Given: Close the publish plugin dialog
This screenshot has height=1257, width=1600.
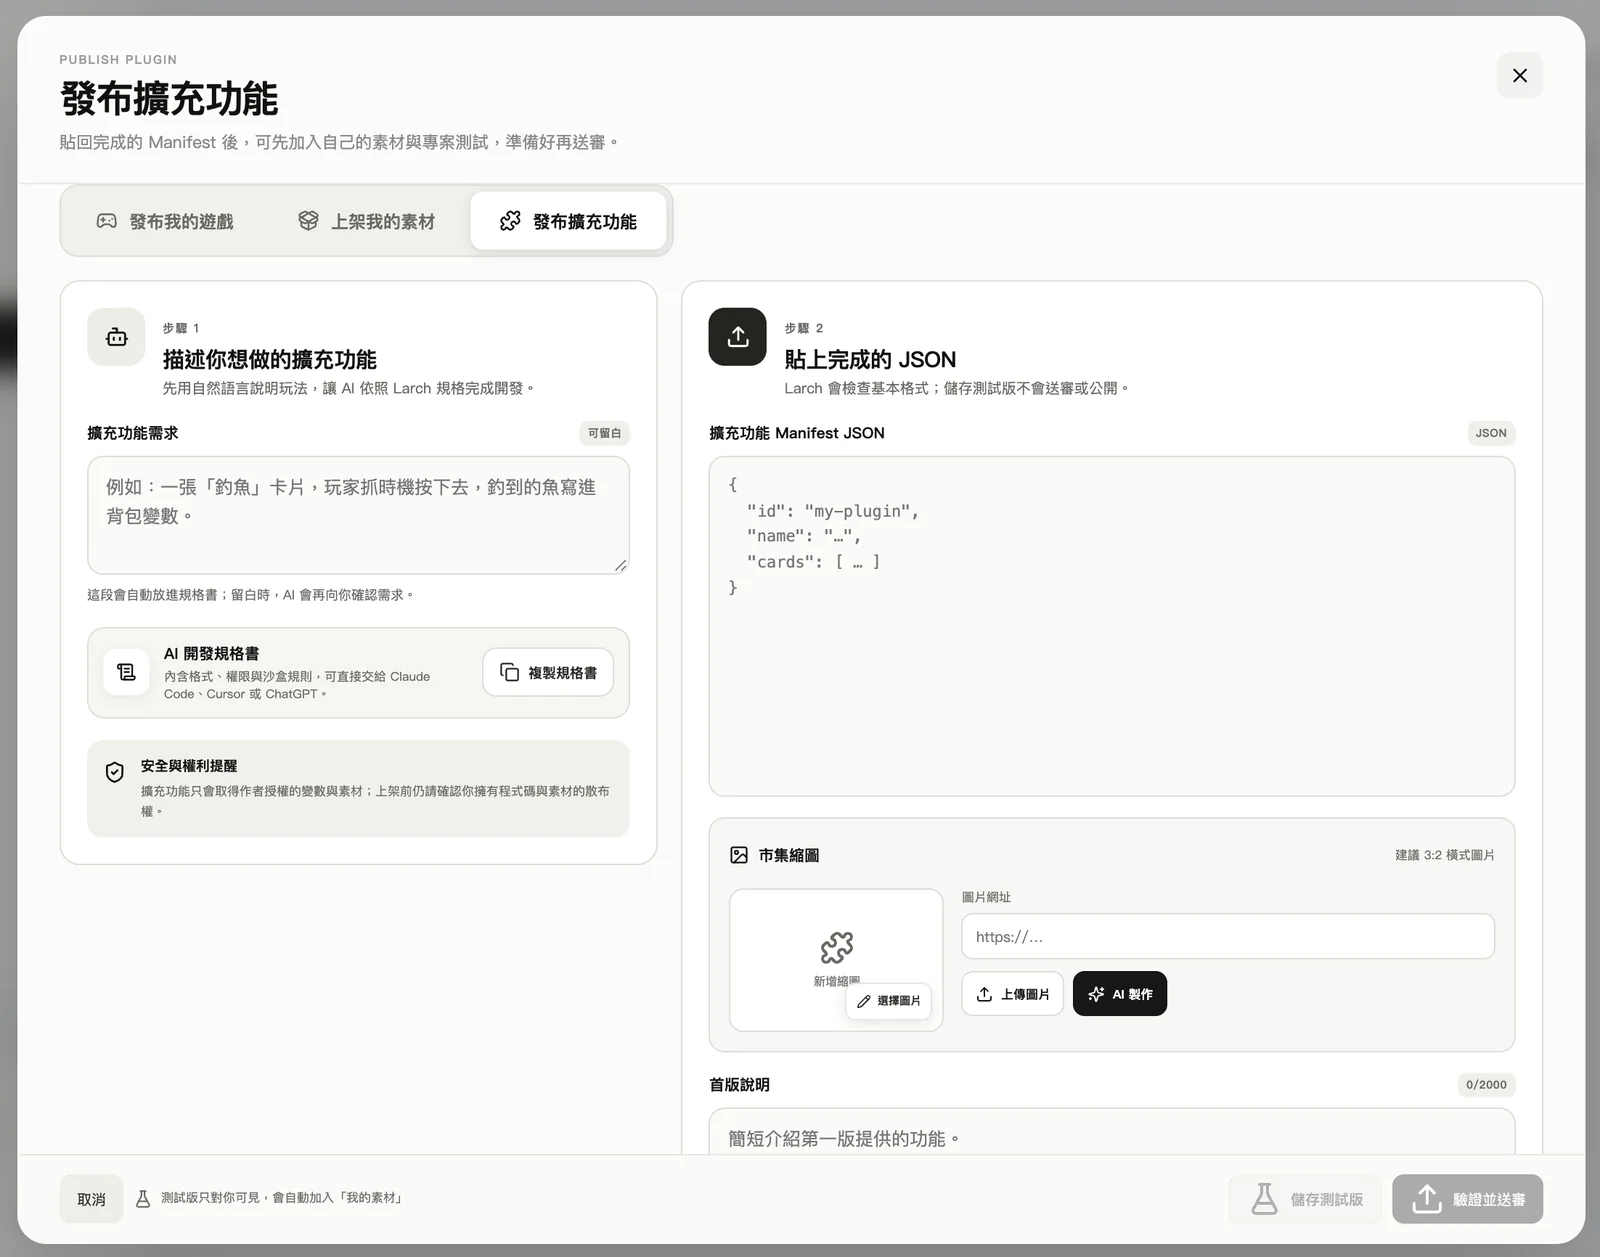Looking at the screenshot, I should point(1519,75).
